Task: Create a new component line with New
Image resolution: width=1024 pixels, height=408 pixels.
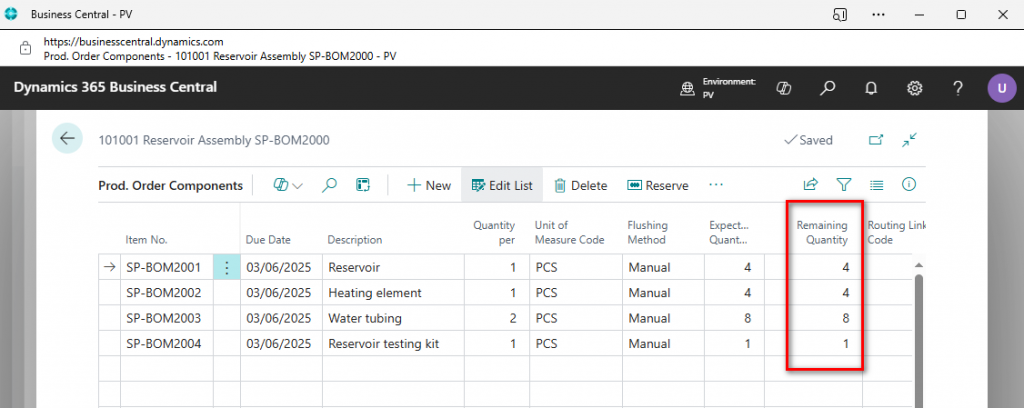Action: 428,185
